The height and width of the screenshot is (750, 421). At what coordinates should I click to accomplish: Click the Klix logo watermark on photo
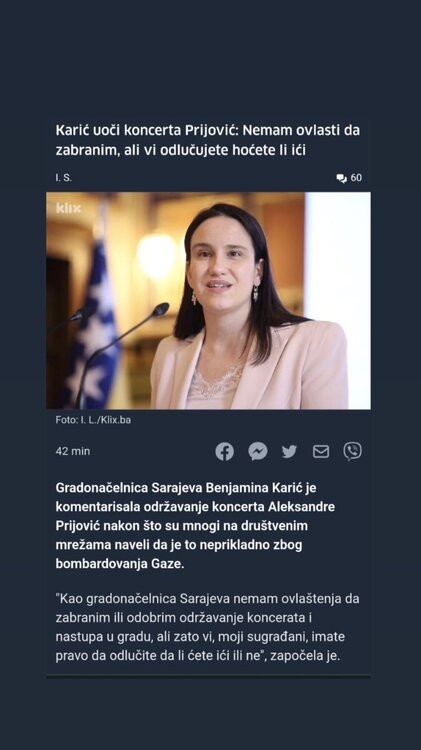(68, 208)
